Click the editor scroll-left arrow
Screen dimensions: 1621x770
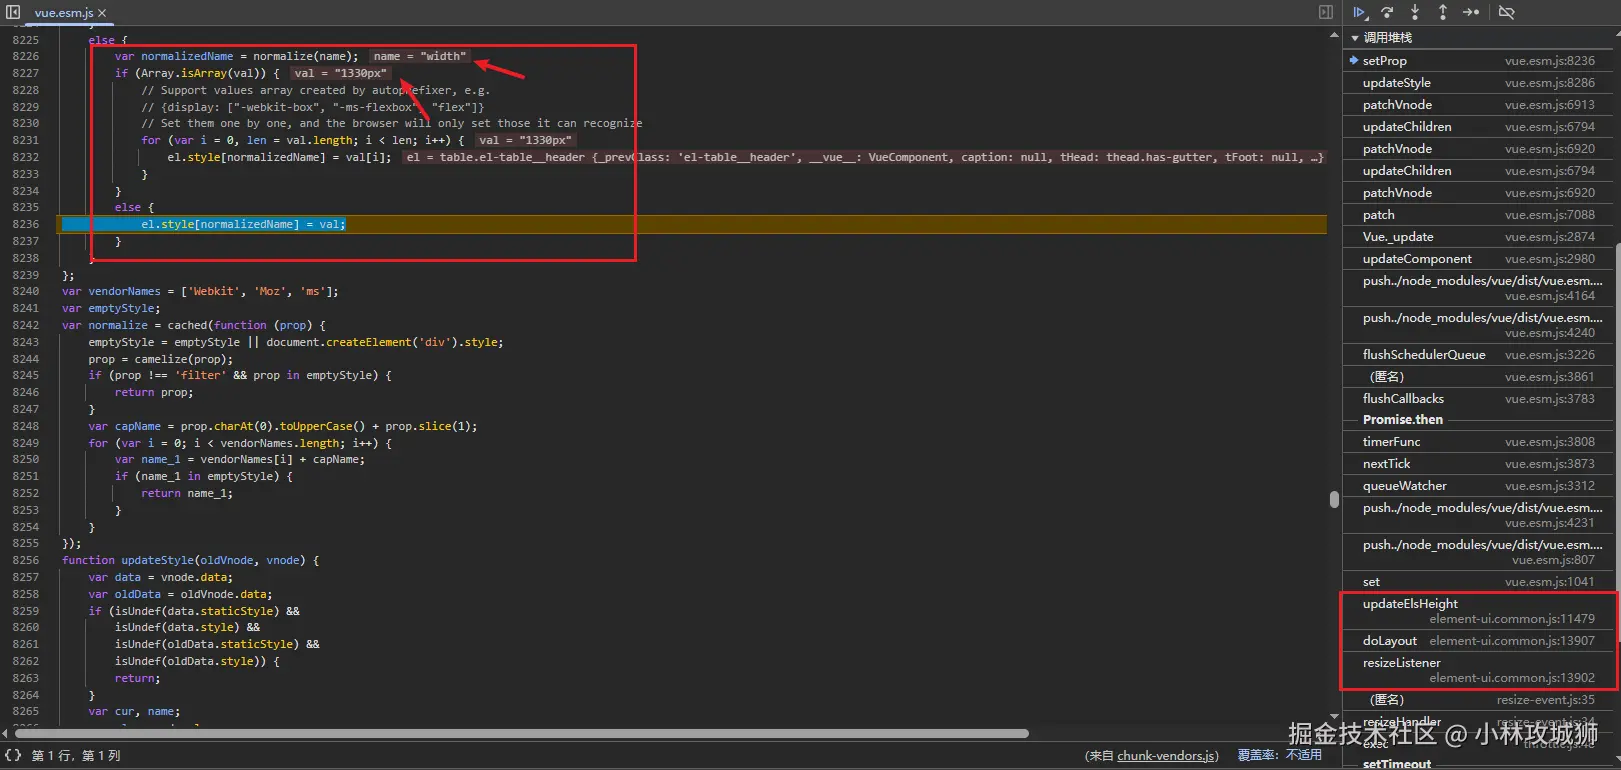pos(5,734)
